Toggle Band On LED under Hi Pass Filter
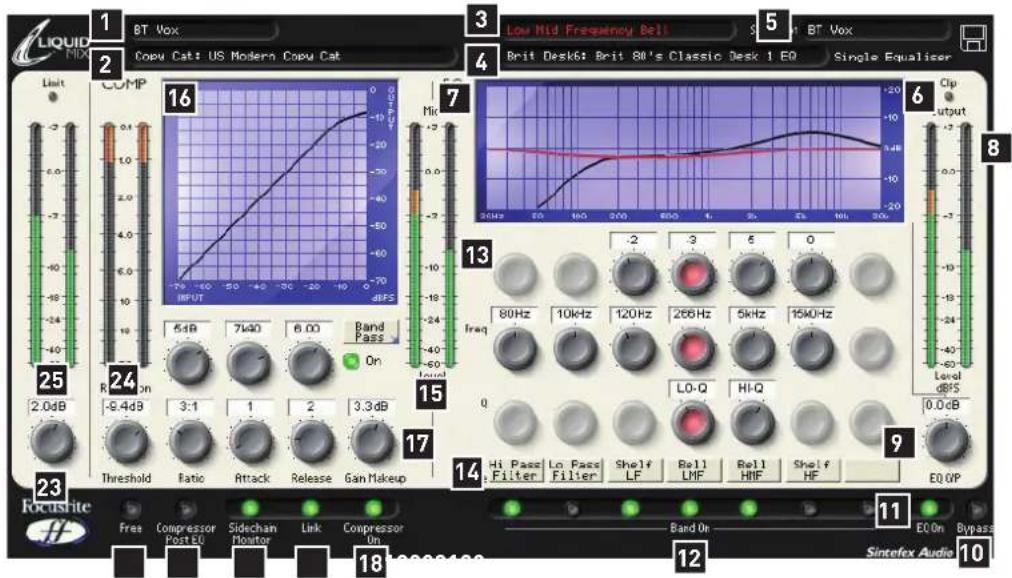 click(x=512, y=509)
